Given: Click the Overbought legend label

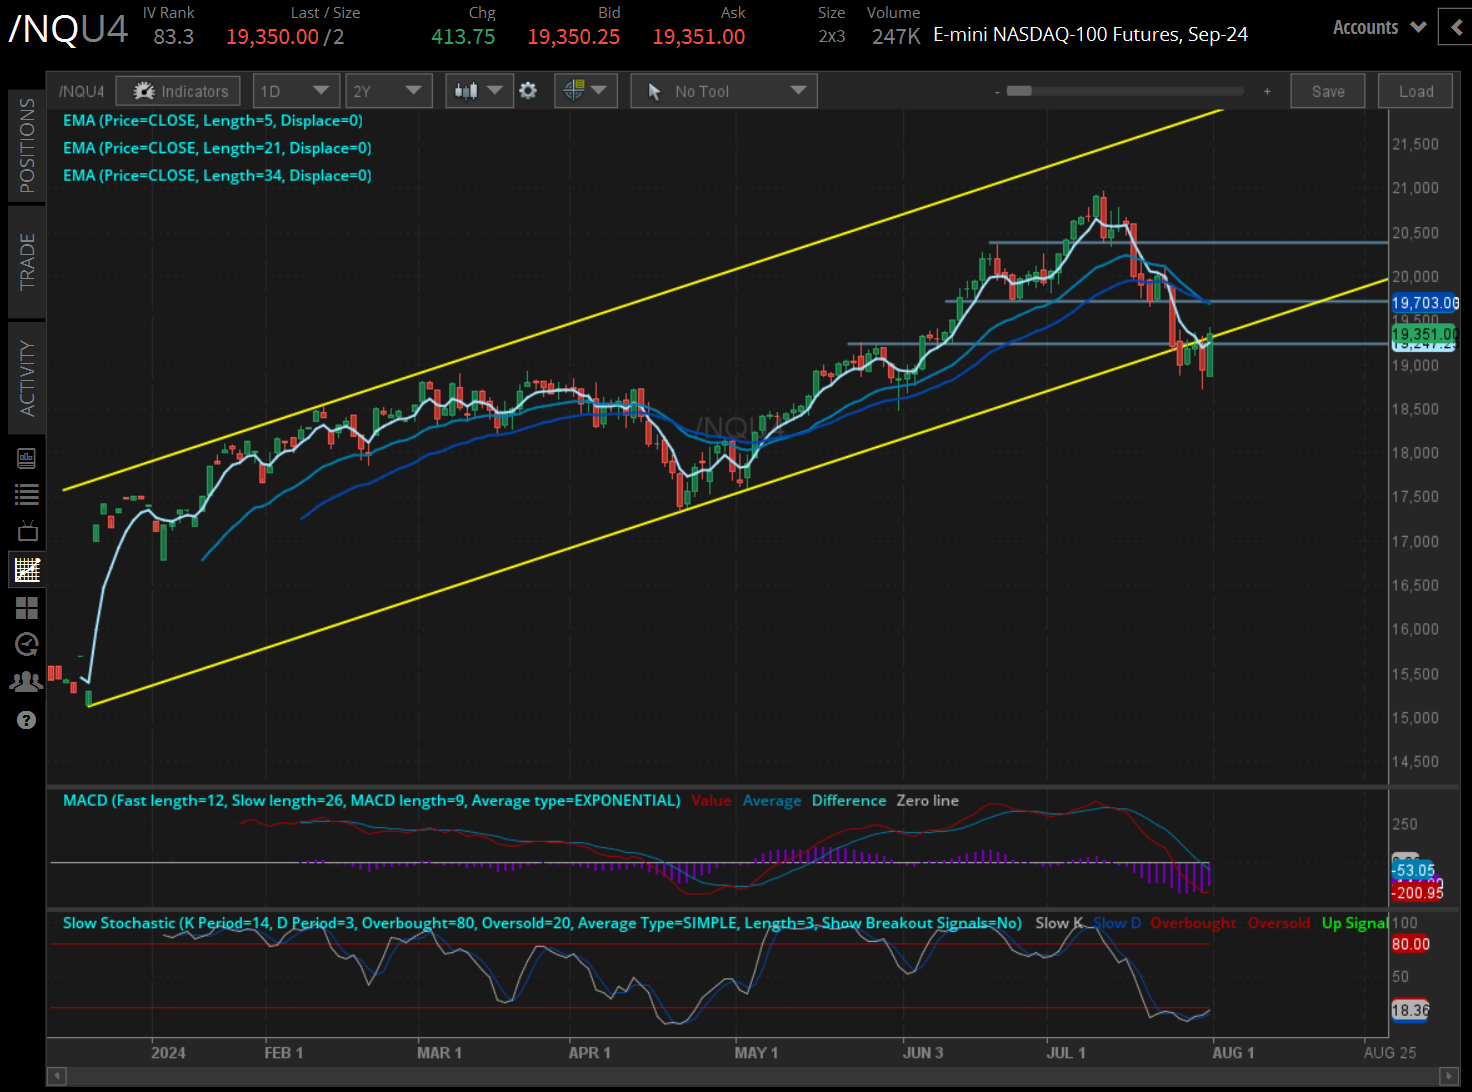Looking at the screenshot, I should (1193, 923).
